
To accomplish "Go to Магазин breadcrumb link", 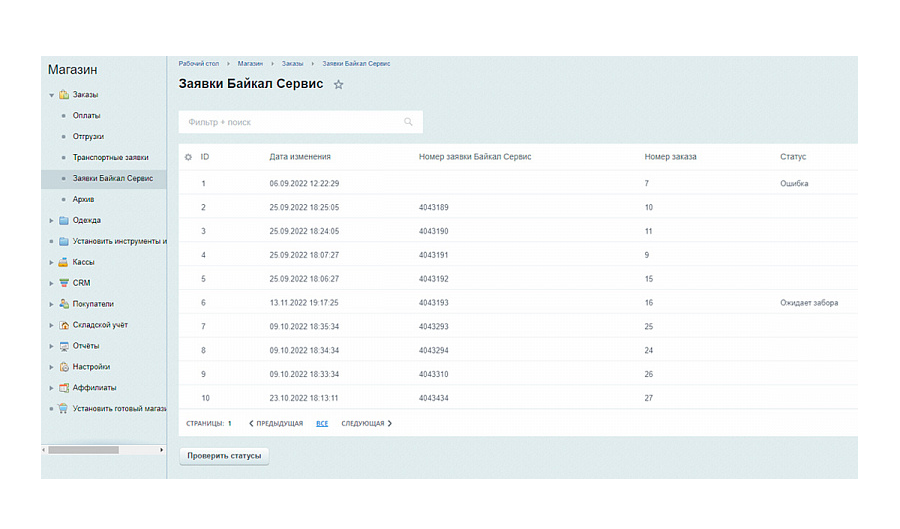I will tap(250, 64).
